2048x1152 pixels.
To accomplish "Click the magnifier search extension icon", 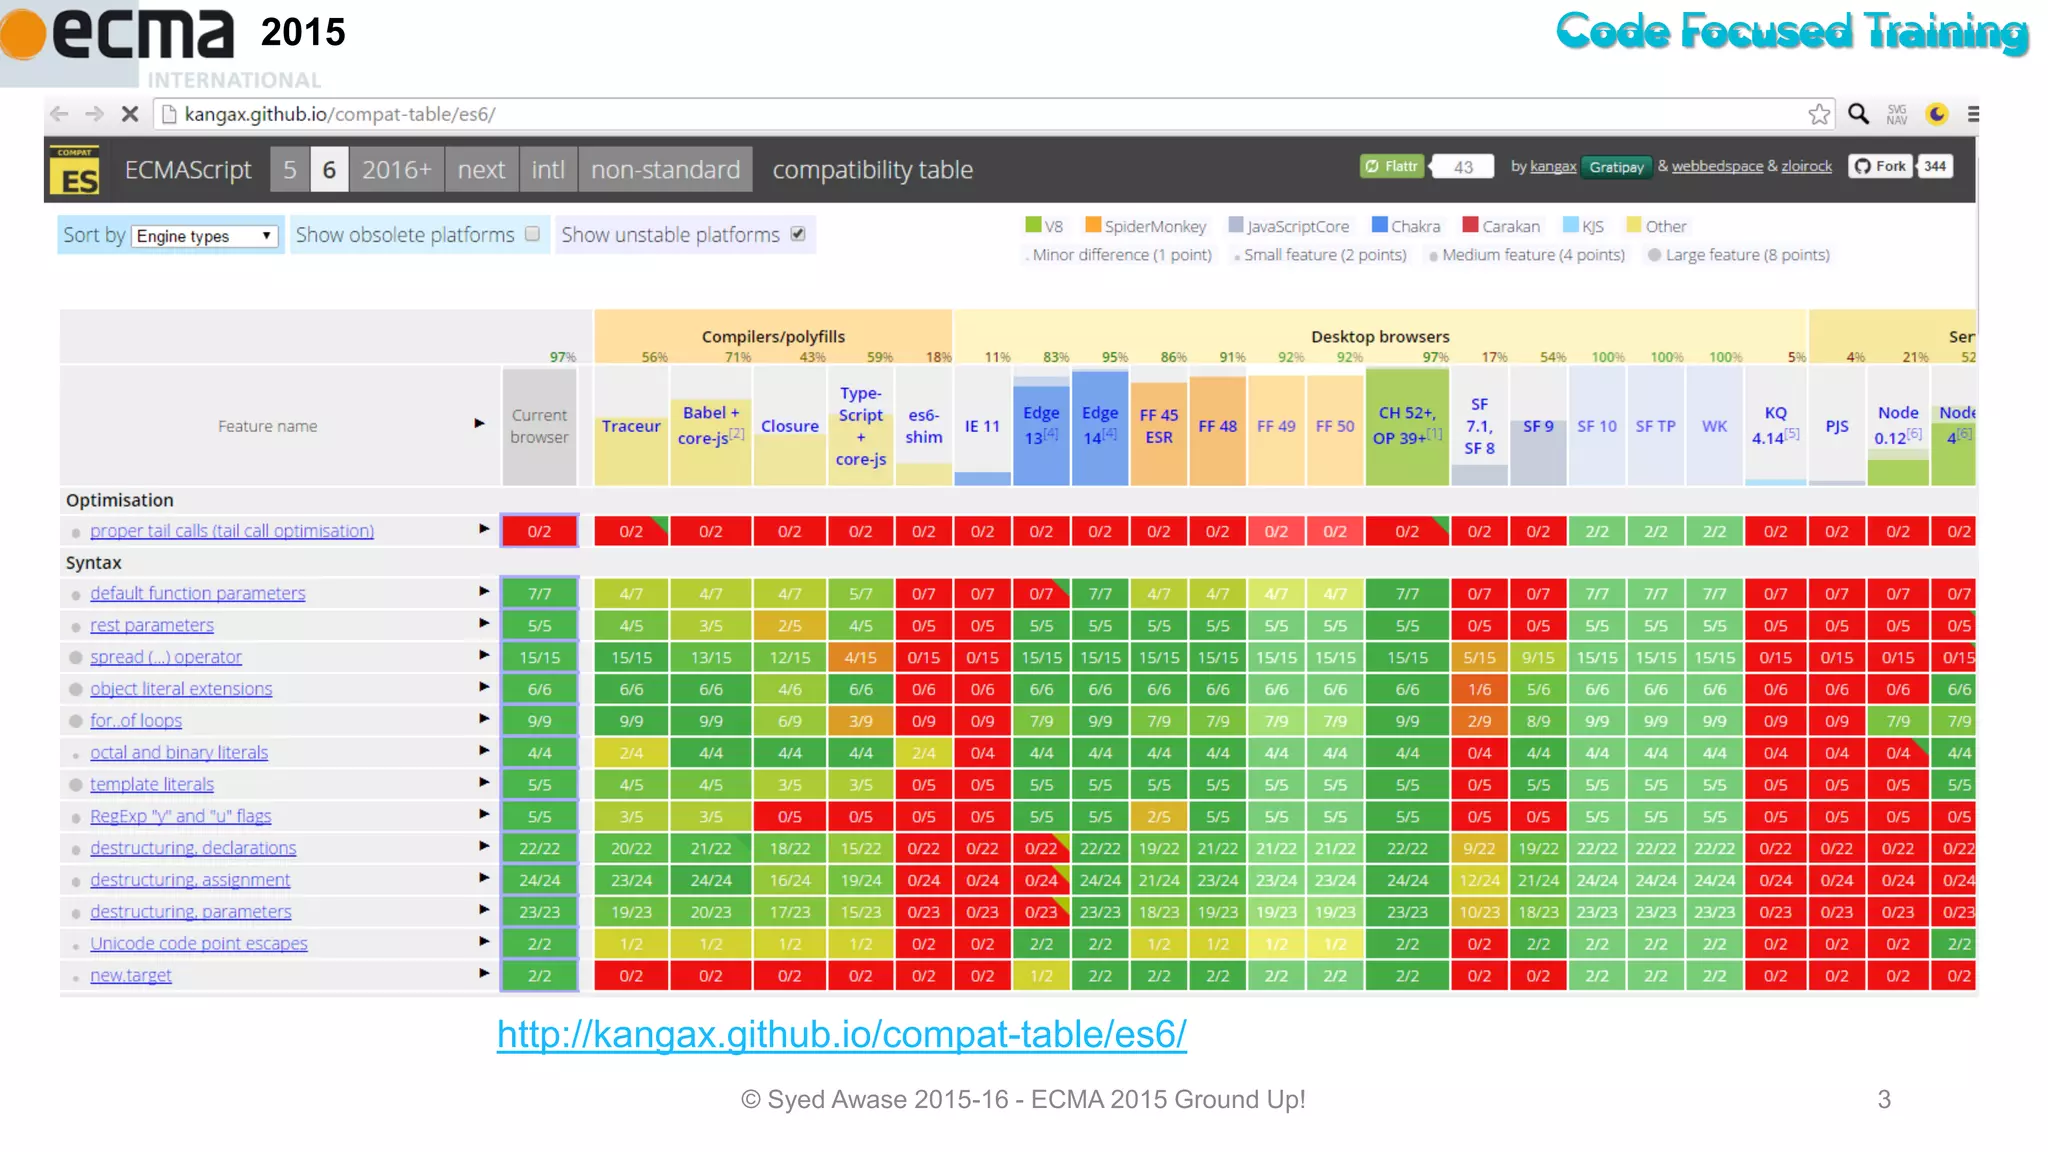I will pos(1858,114).
